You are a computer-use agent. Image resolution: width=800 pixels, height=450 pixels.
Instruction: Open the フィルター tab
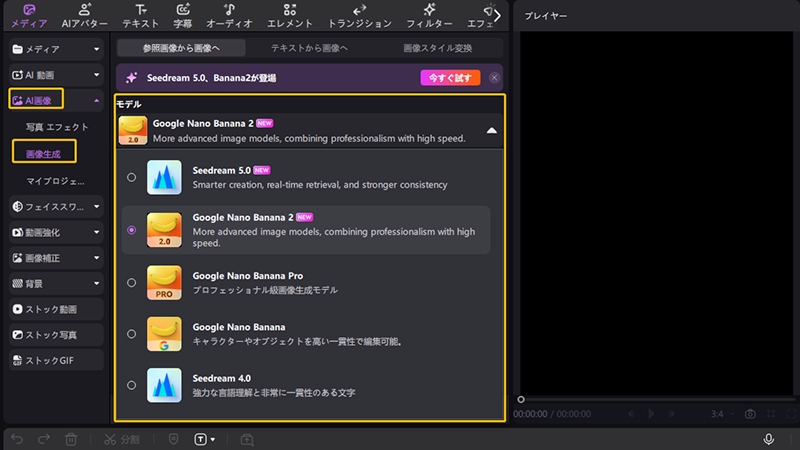pos(429,16)
